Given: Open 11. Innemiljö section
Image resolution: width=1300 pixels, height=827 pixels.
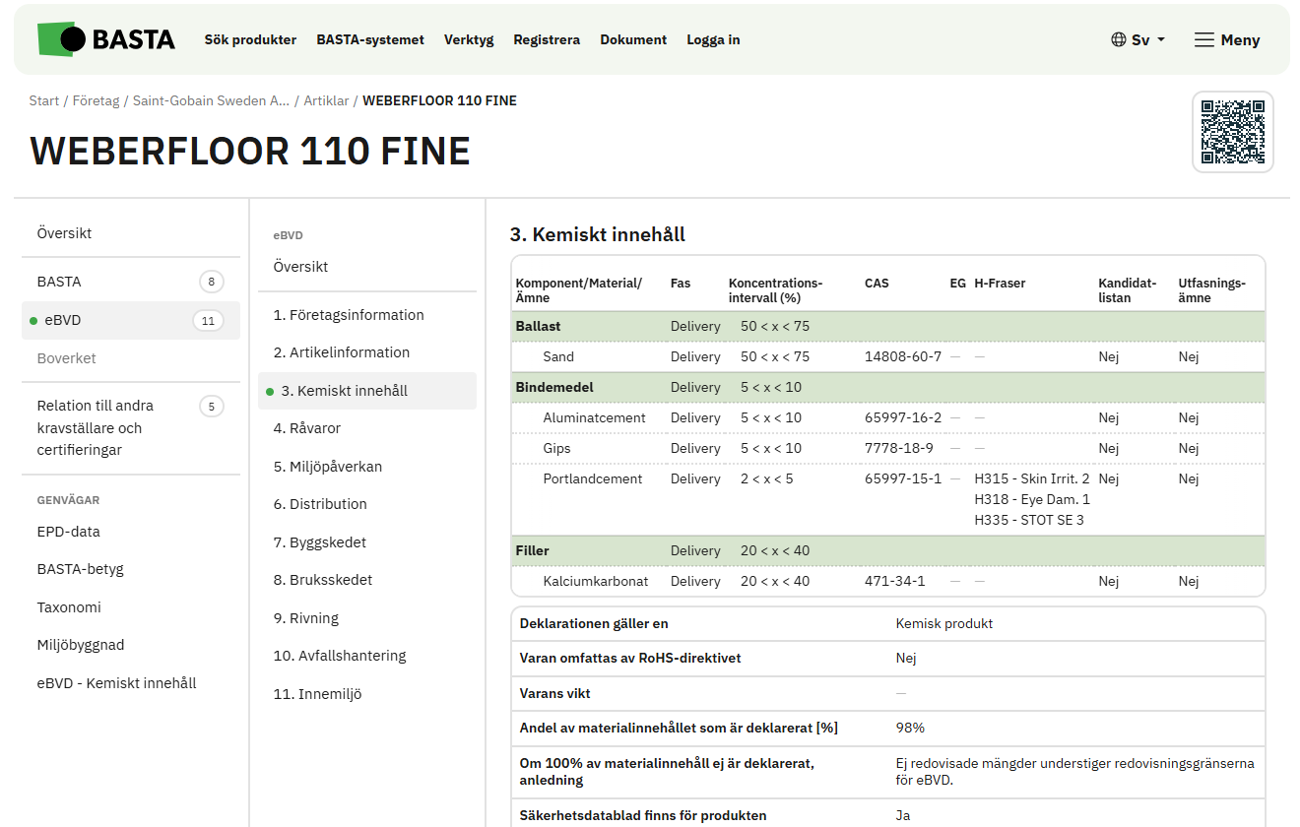Looking at the screenshot, I should 317,693.
